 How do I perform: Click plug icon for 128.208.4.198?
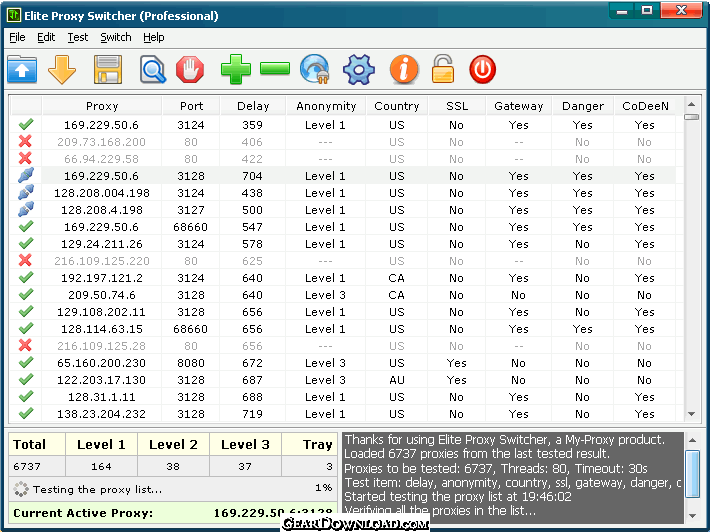(x=26, y=209)
